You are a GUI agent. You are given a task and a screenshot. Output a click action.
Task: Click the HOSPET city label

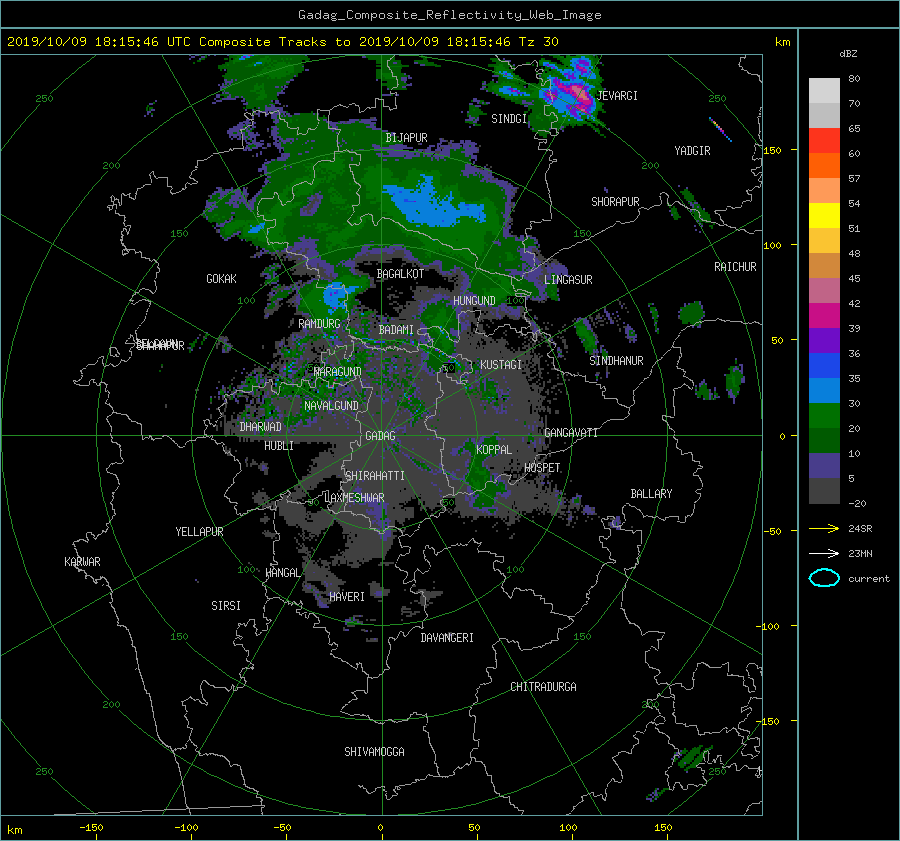pyautogui.click(x=542, y=468)
